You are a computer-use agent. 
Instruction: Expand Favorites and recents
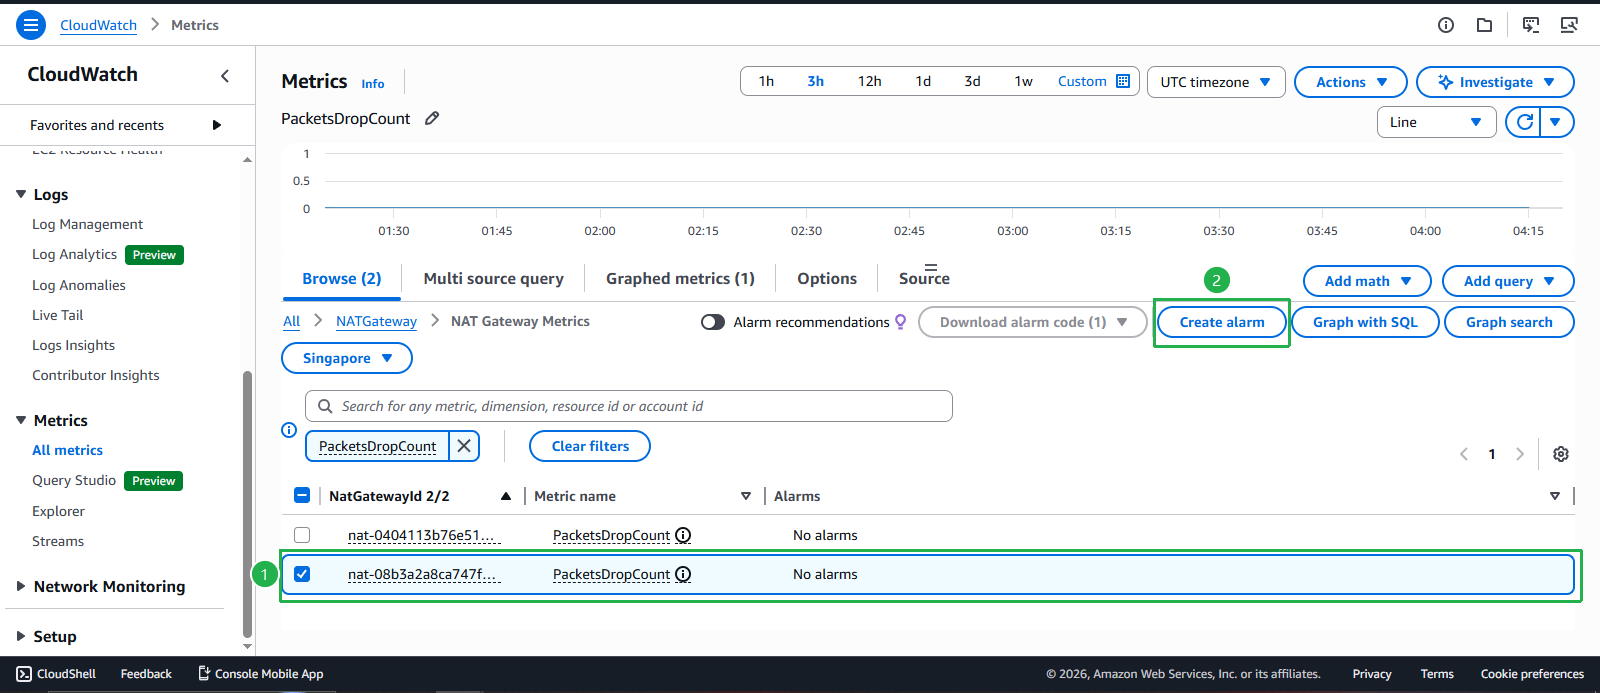pos(217,125)
